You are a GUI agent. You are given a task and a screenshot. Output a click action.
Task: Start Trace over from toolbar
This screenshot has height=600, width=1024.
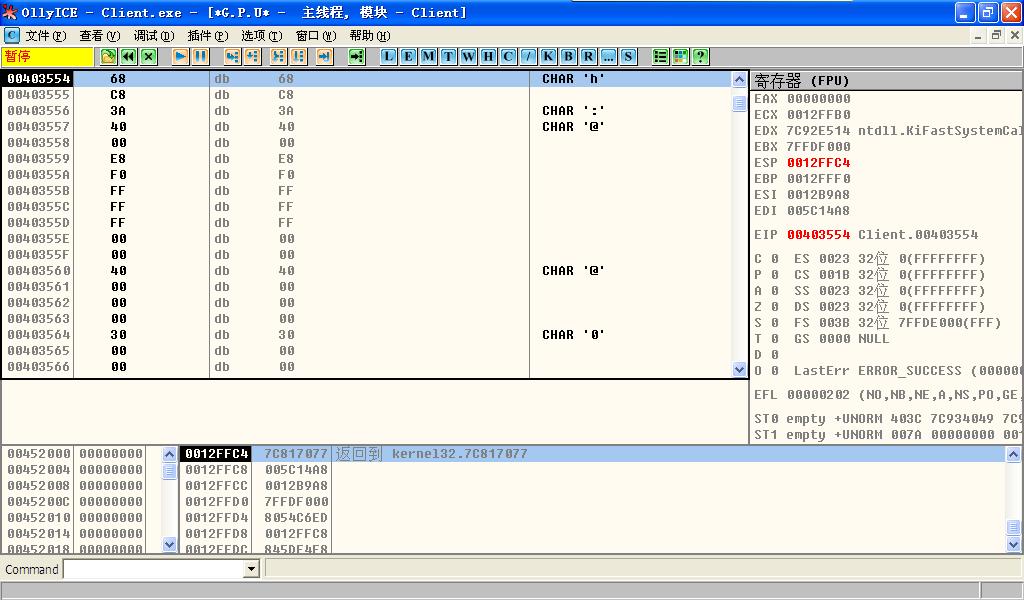coord(298,56)
